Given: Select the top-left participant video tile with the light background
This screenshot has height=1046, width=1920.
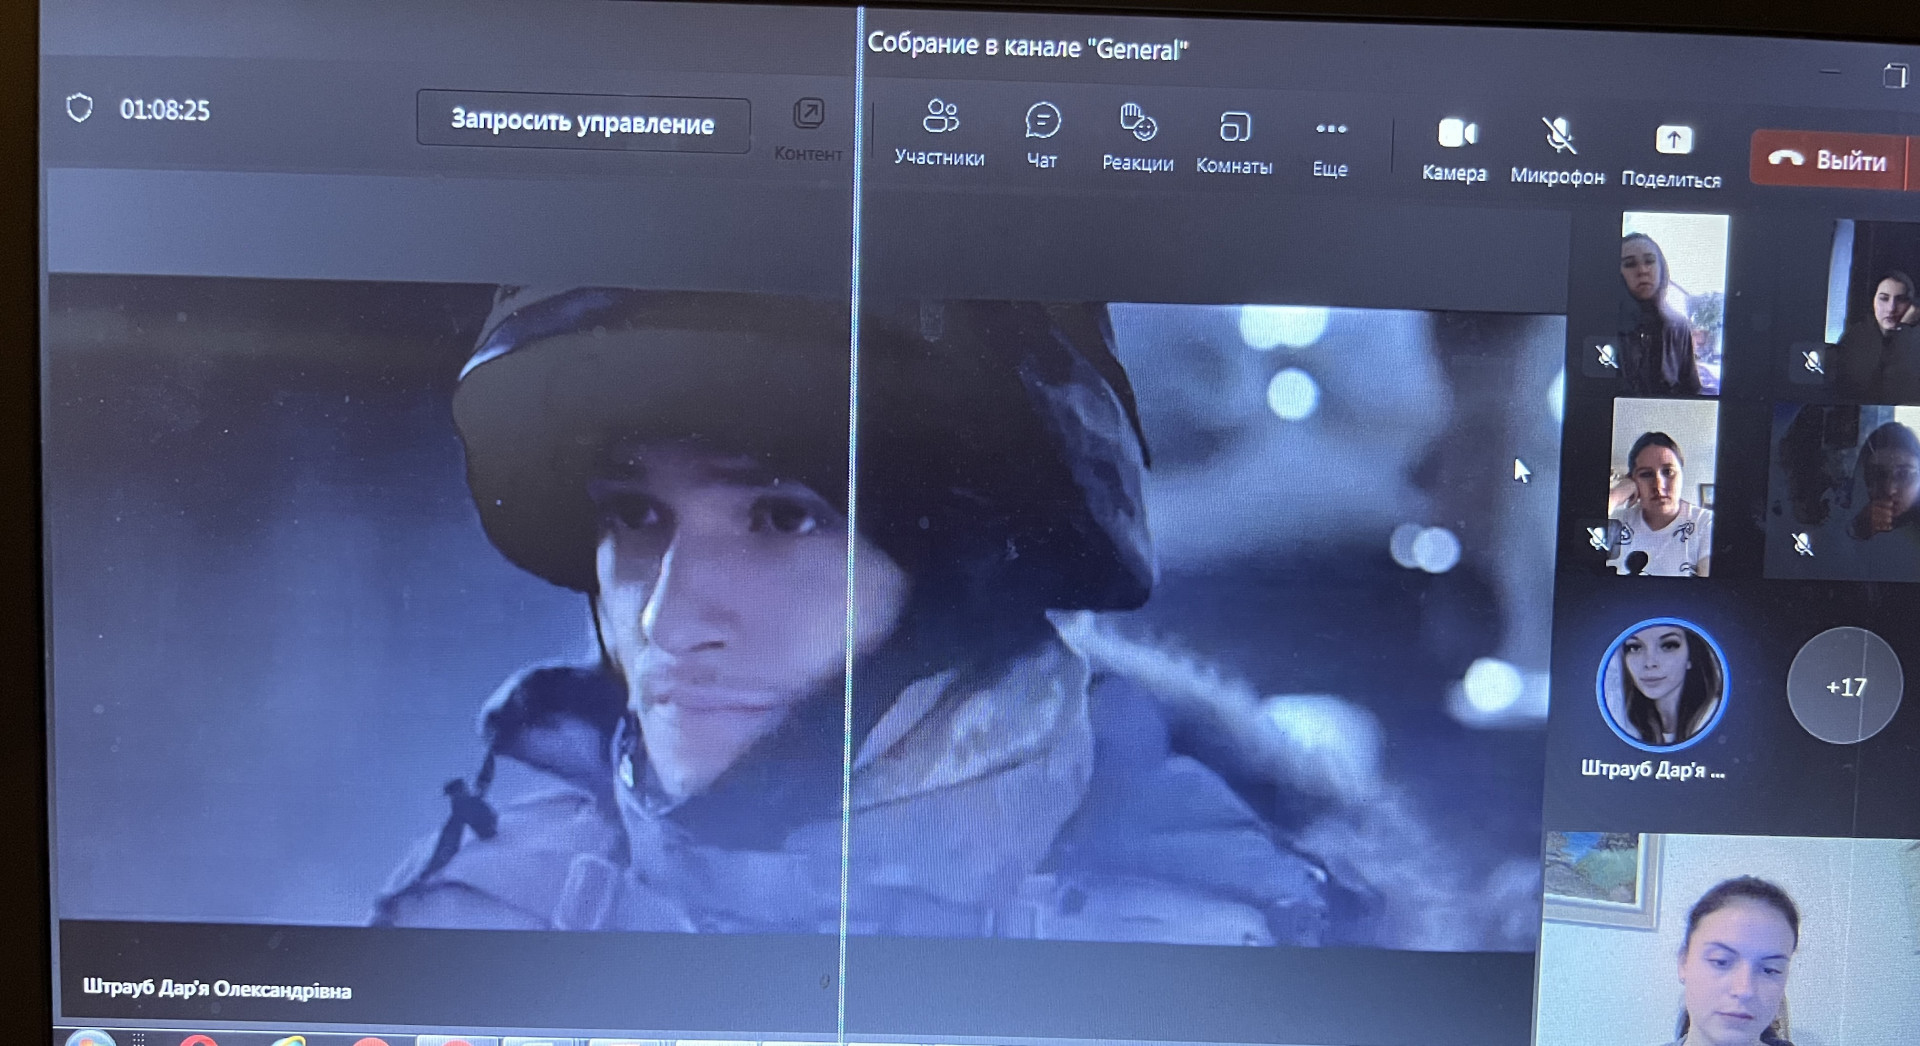Looking at the screenshot, I should (x=1673, y=303).
